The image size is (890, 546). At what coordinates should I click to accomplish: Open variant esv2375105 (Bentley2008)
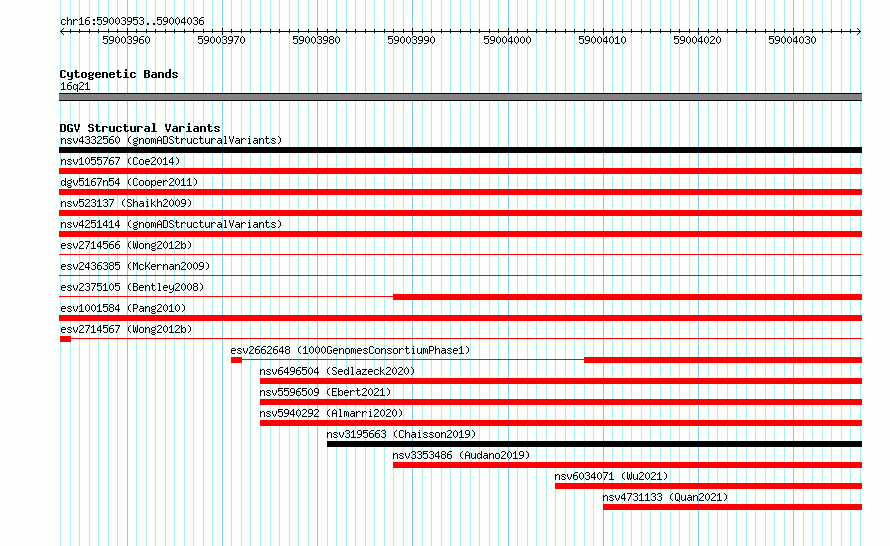[132, 287]
